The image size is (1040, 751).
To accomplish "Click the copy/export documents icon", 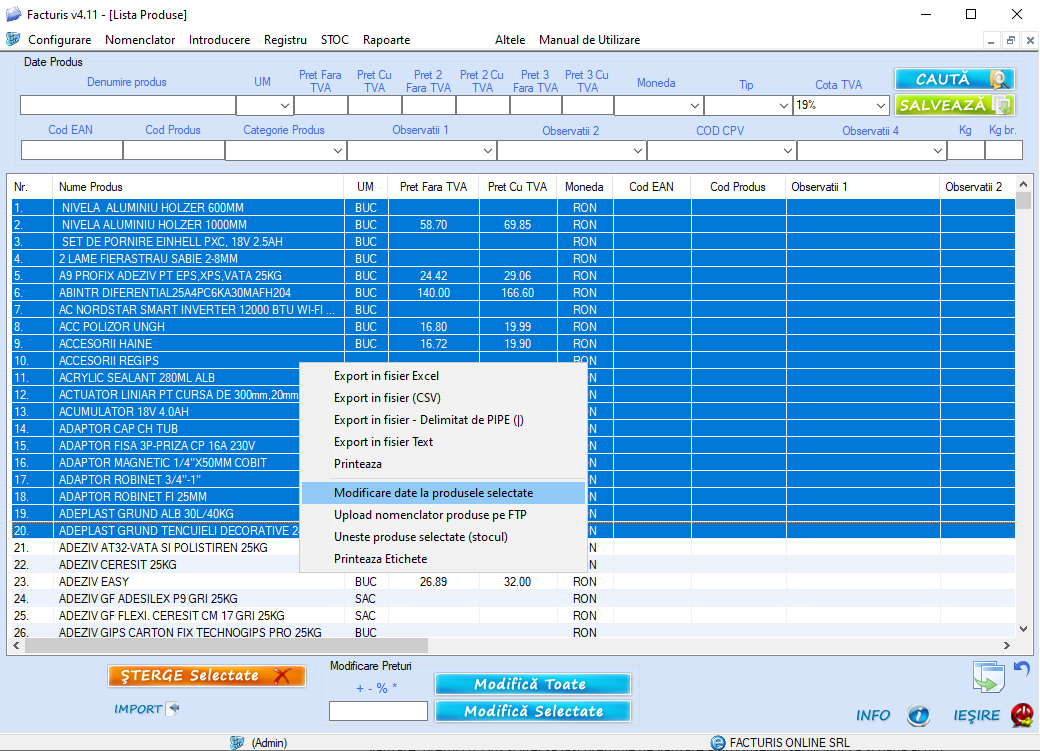I will [988, 677].
